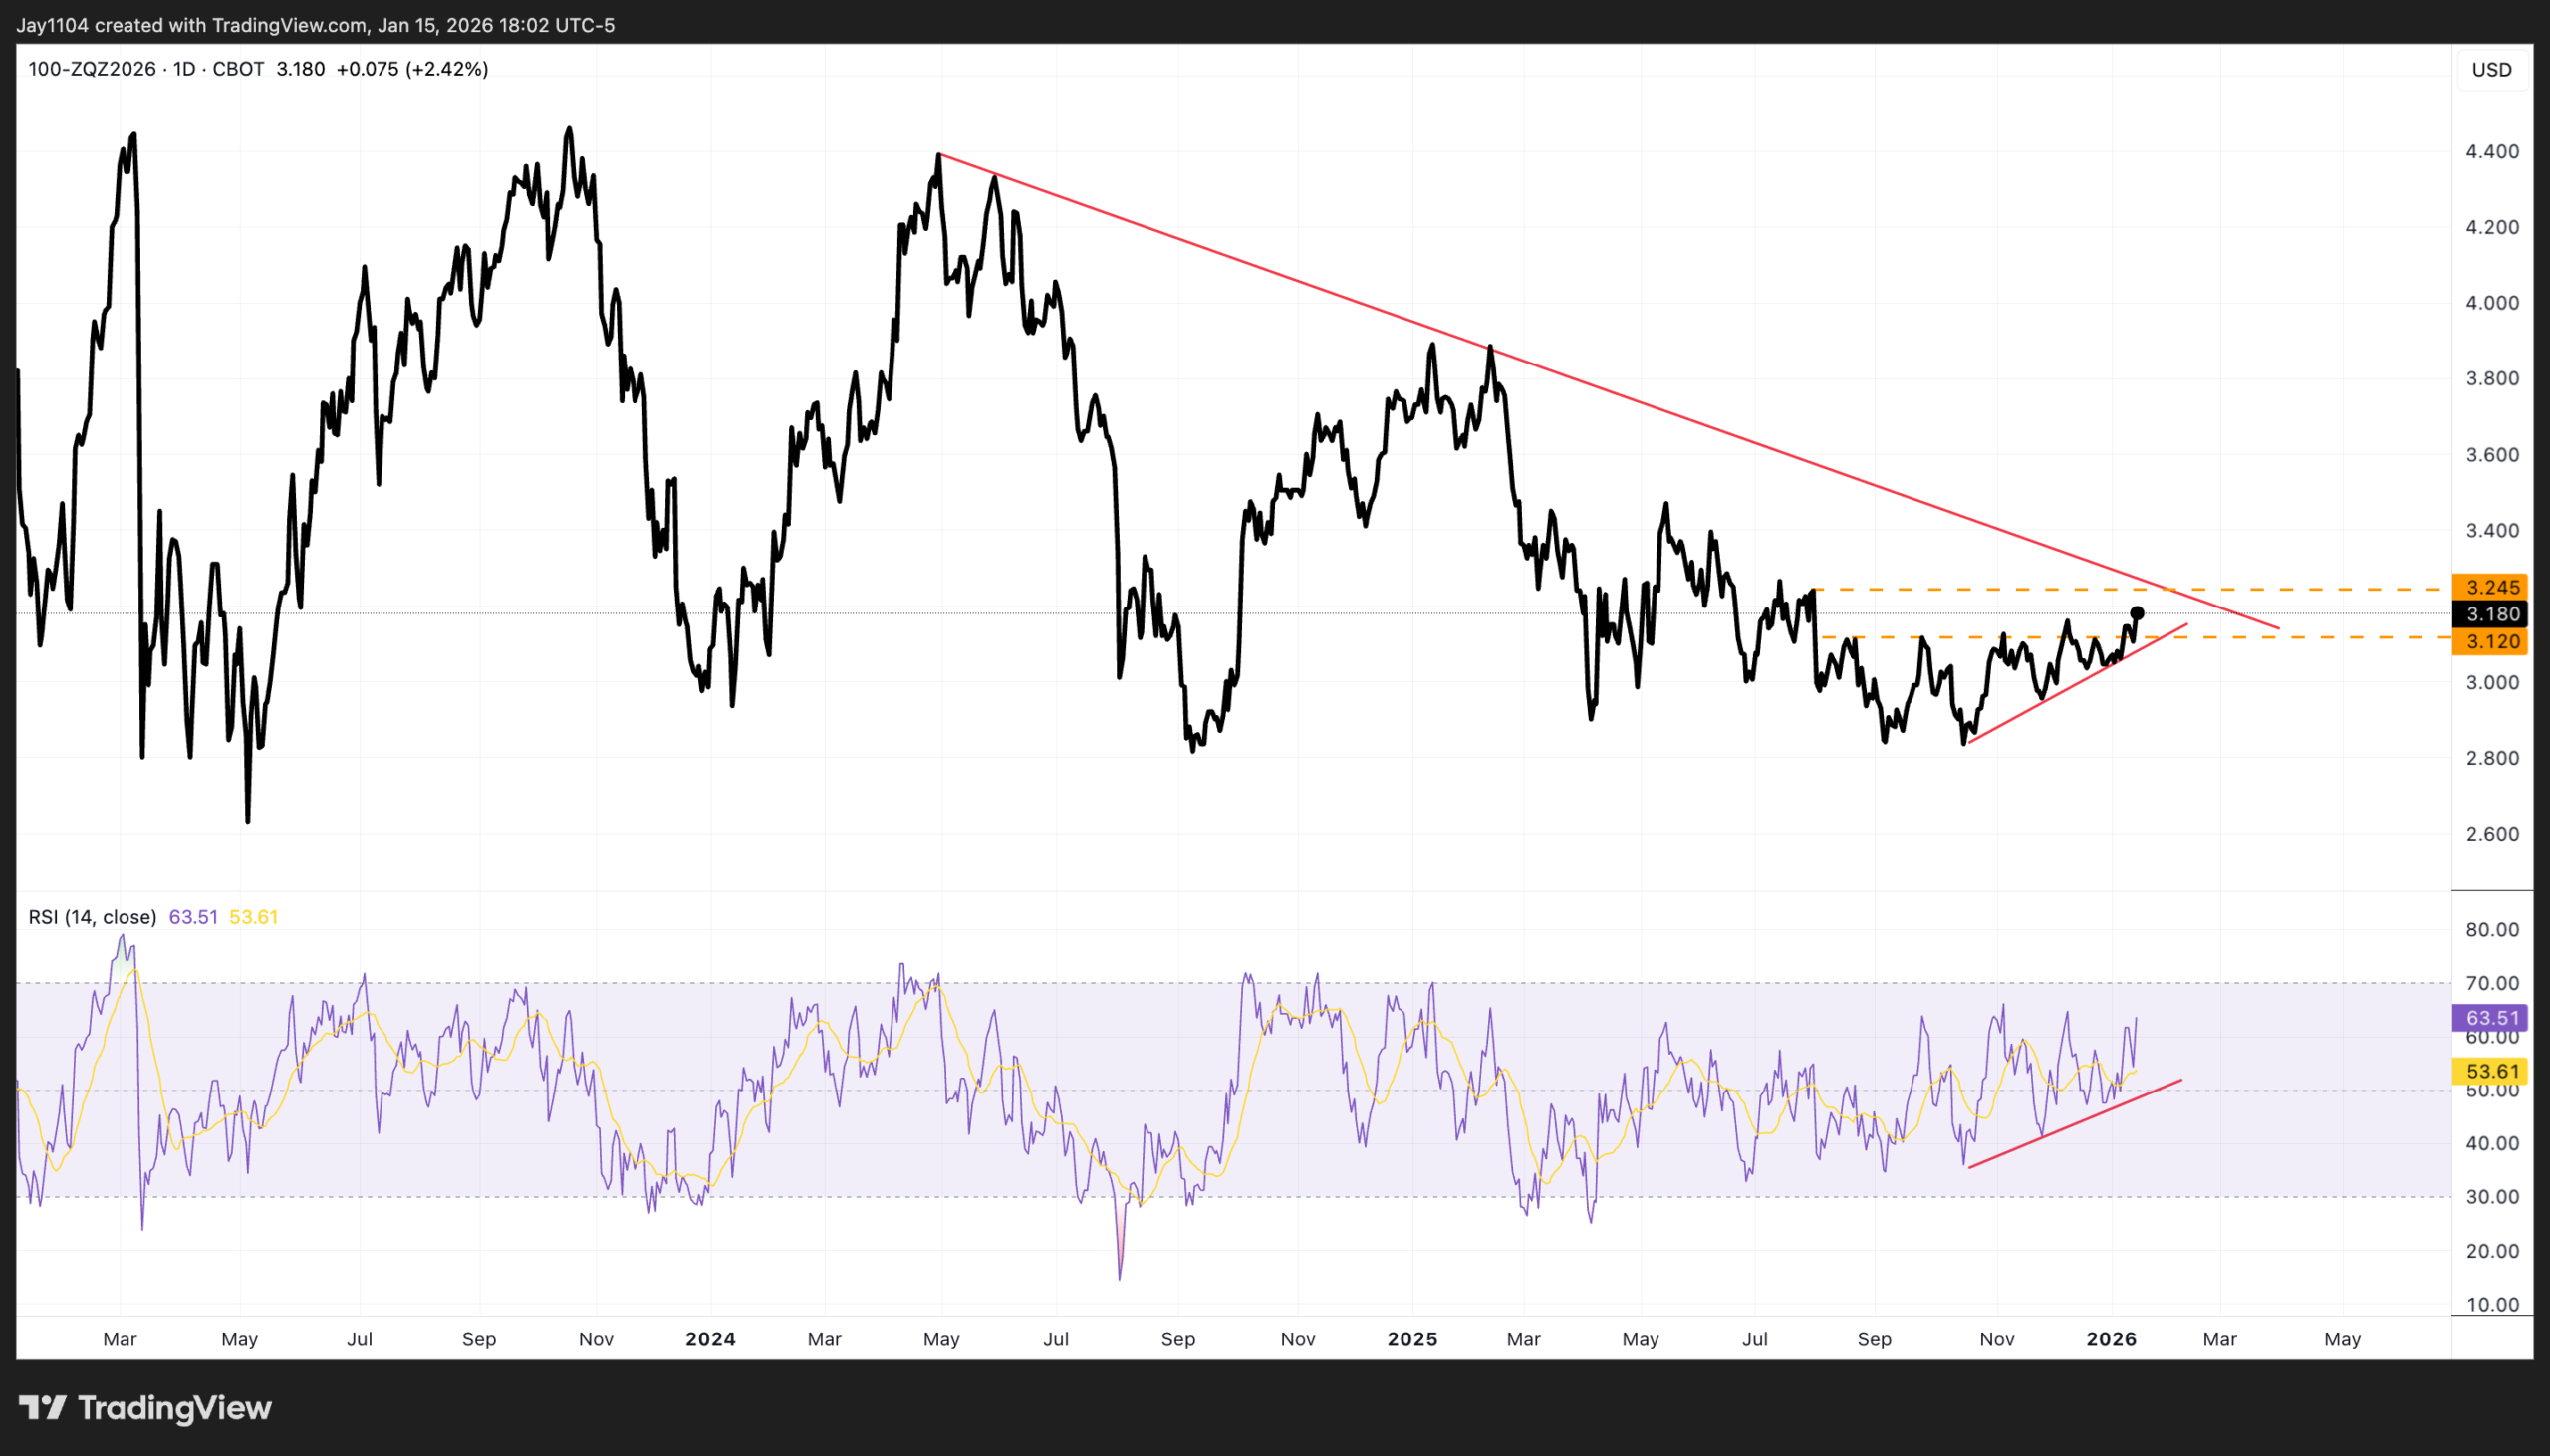
Task: Click the 2025 year label on time axis
Action: 1412,1339
